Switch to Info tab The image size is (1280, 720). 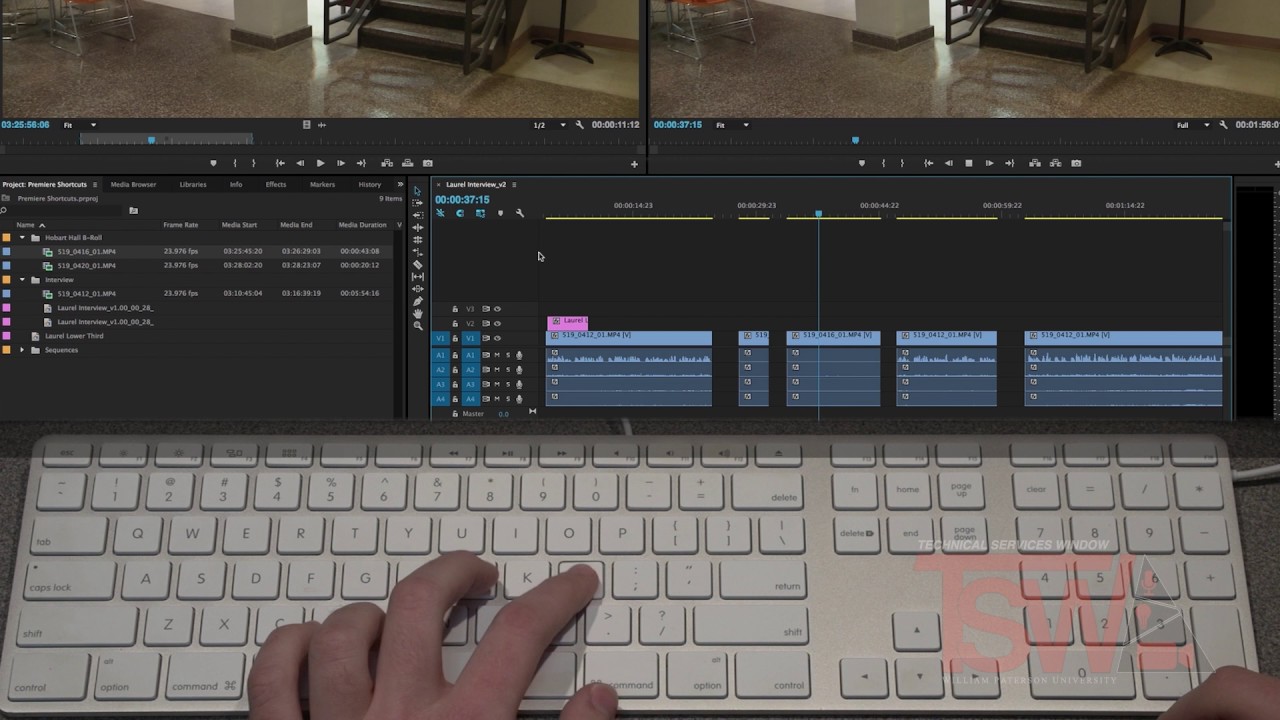pos(236,184)
